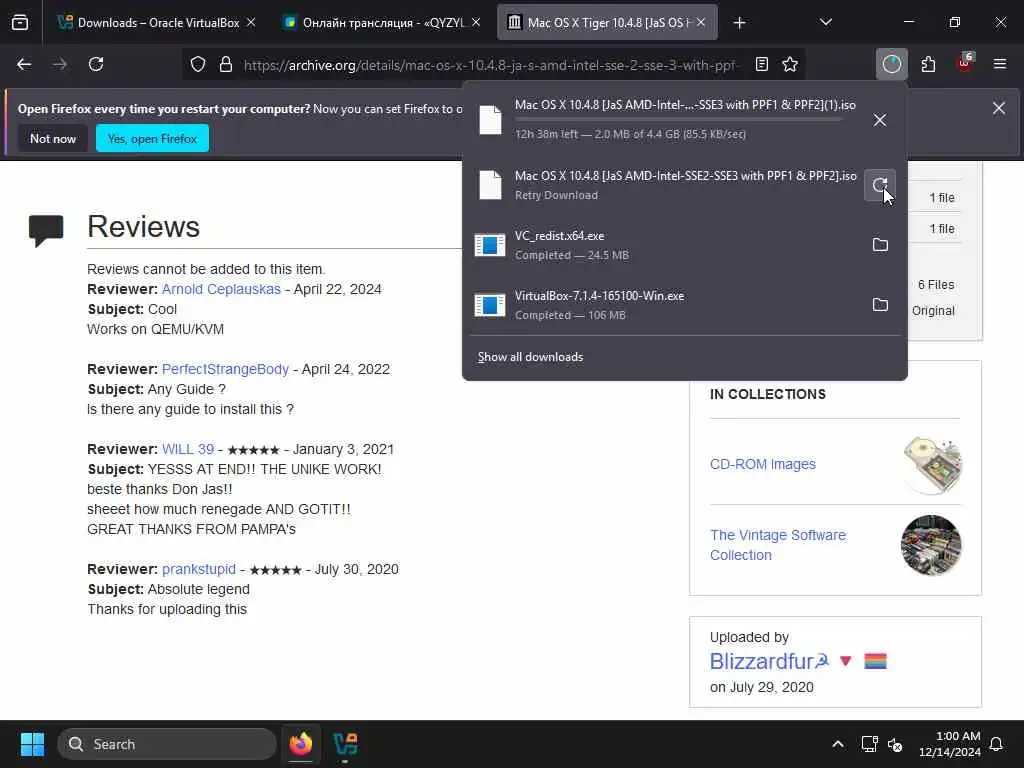Click Show all downloads
Image resolution: width=1024 pixels, height=768 pixels.
(530, 357)
